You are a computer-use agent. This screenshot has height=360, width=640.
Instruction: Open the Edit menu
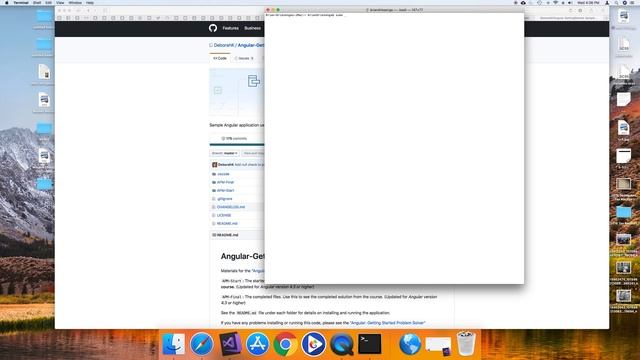click(49, 2)
